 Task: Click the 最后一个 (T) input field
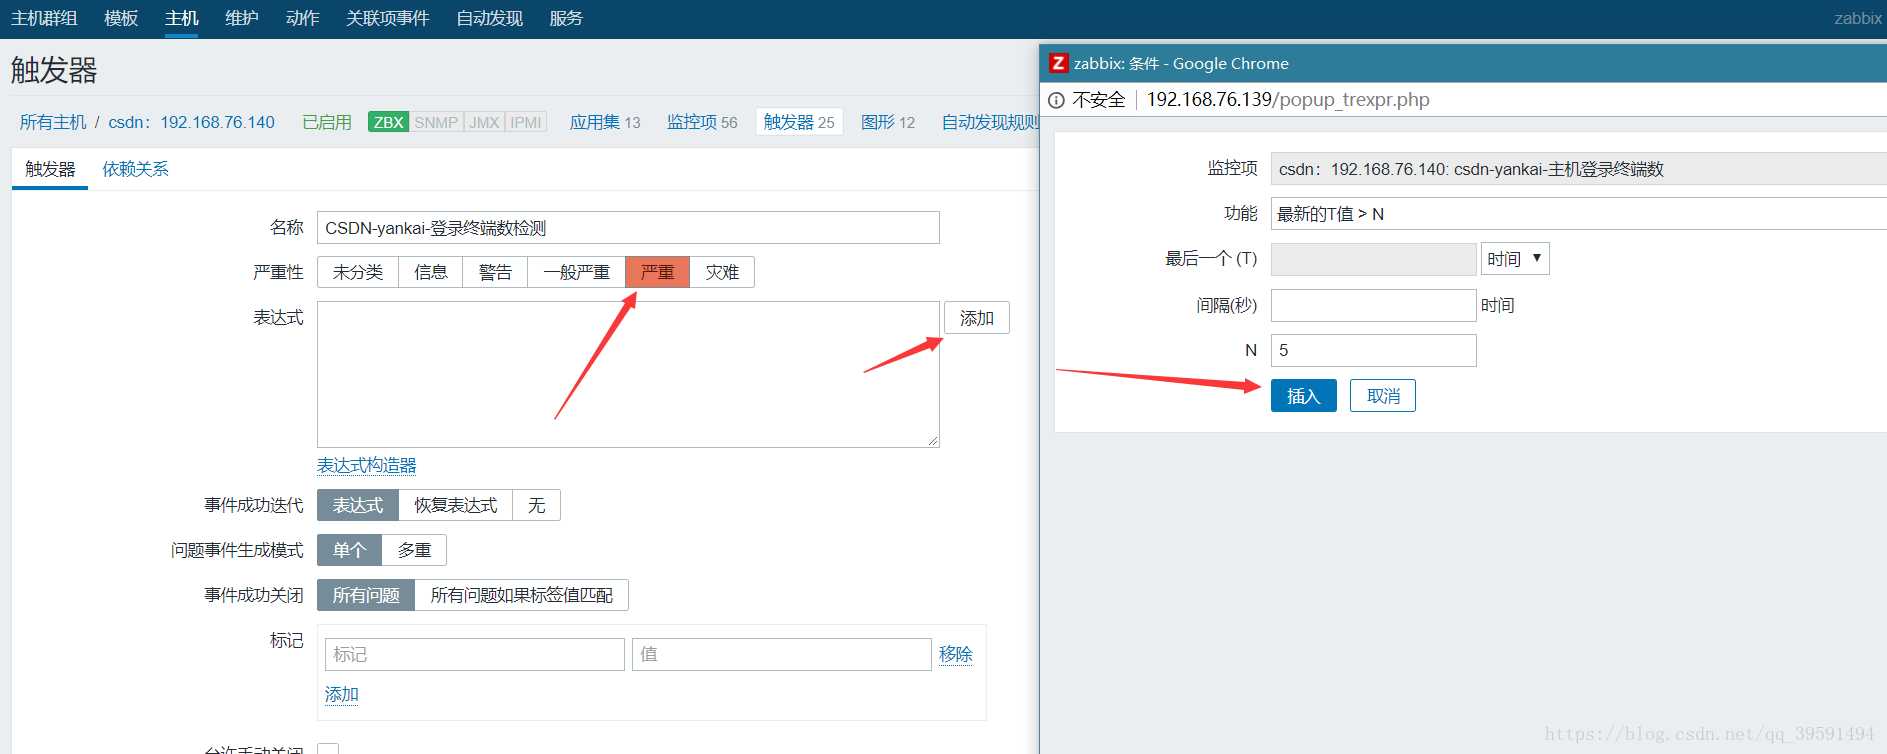pyautogui.click(x=1374, y=259)
